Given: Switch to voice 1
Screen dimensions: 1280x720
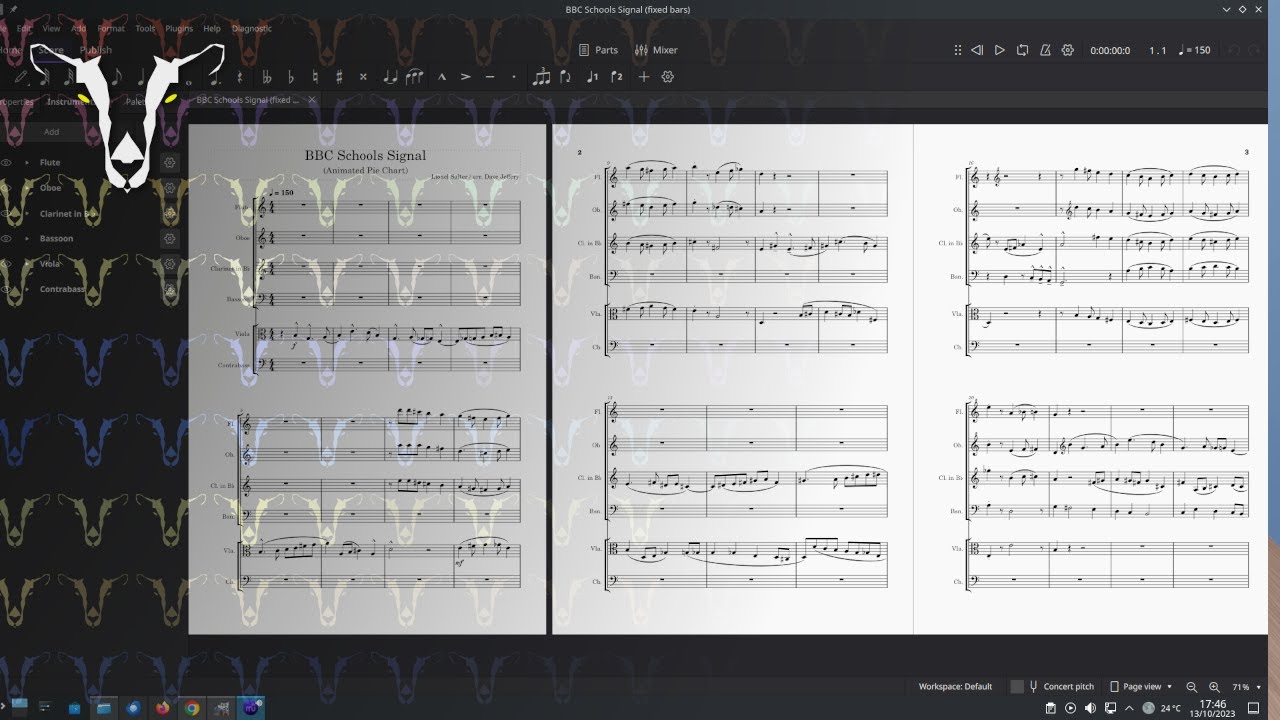Looking at the screenshot, I should pos(592,77).
